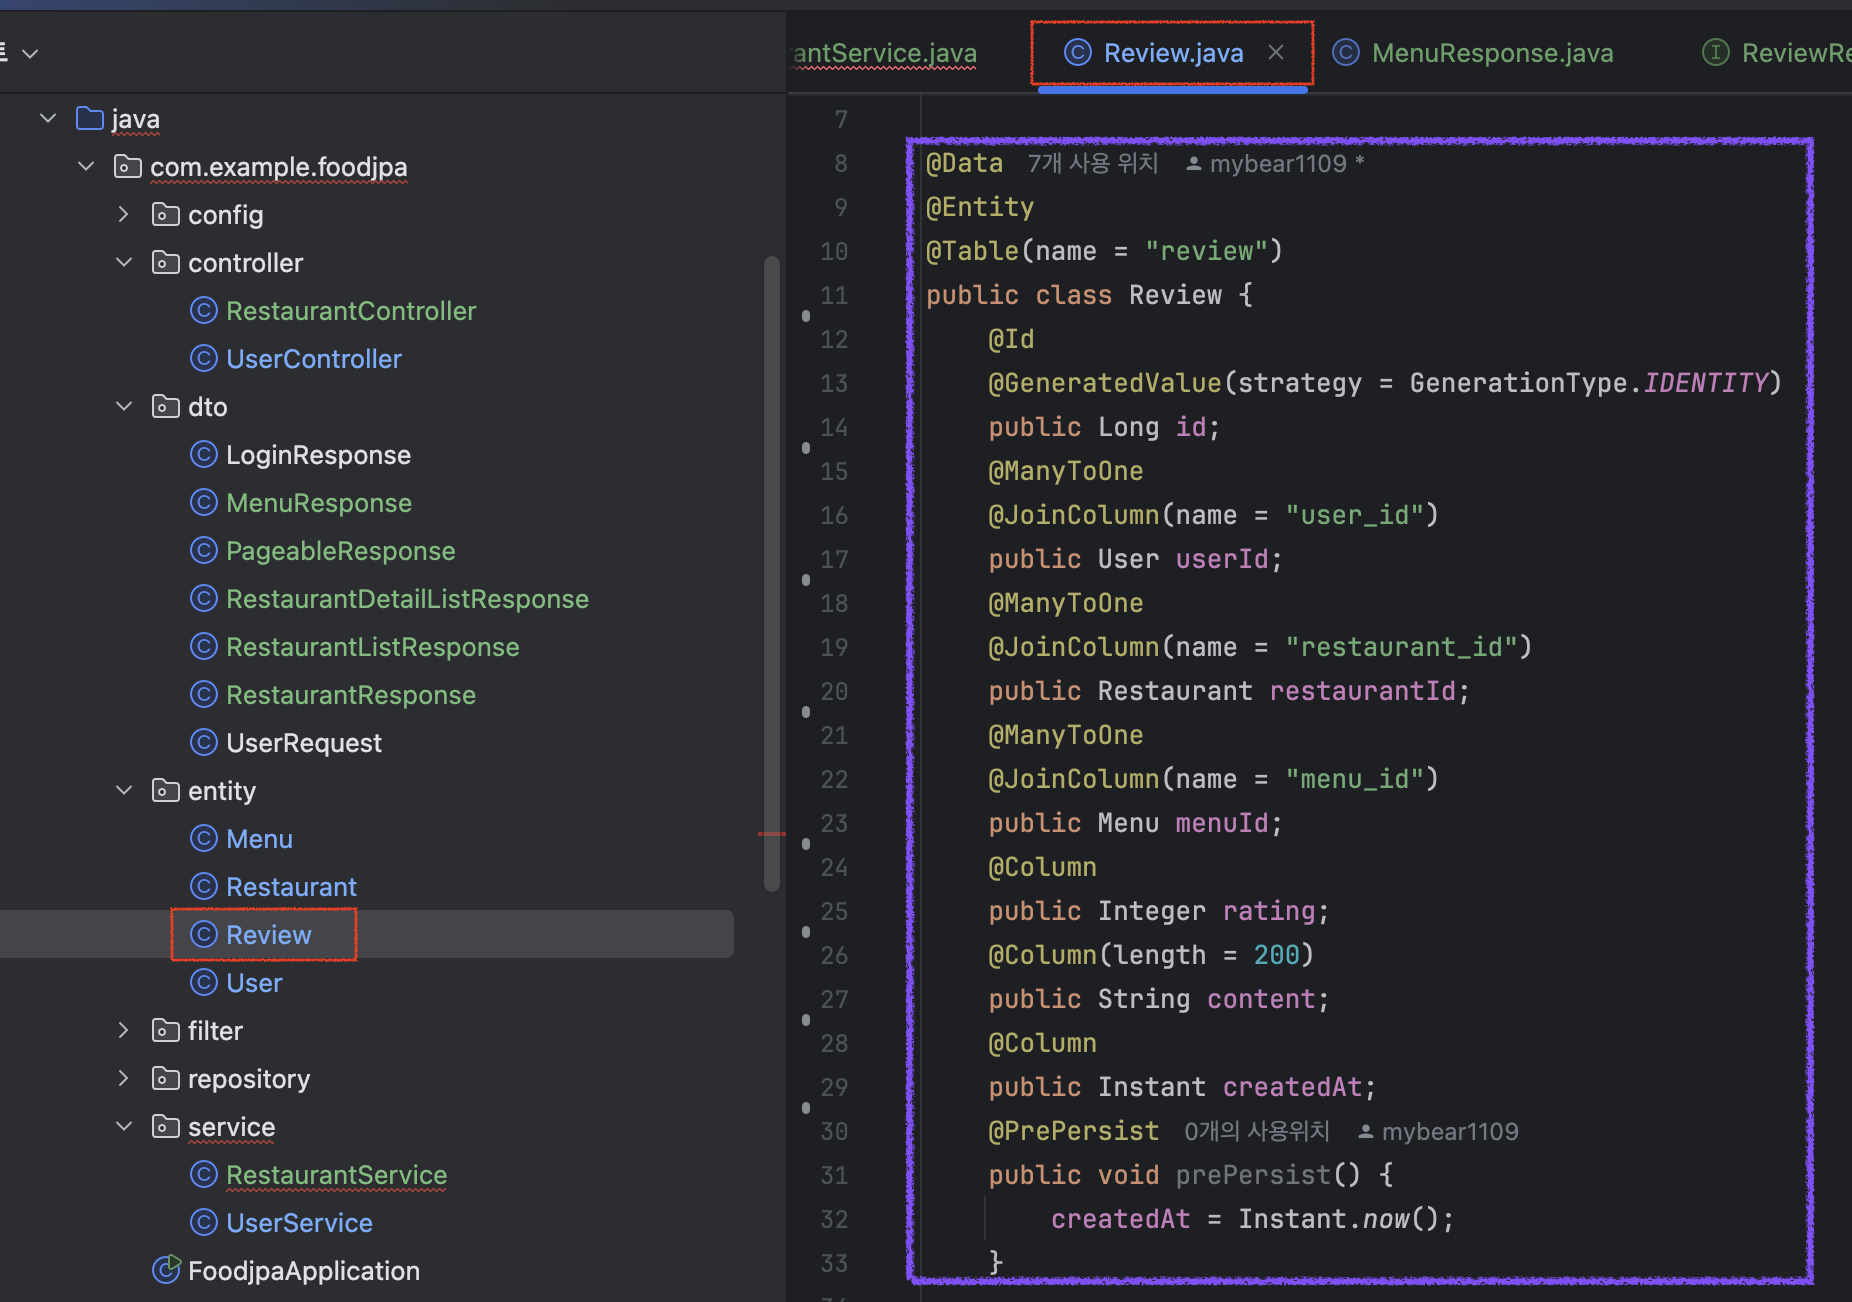Close the Review.java tab
Viewport: 1852px width, 1302px height.
1276,52
